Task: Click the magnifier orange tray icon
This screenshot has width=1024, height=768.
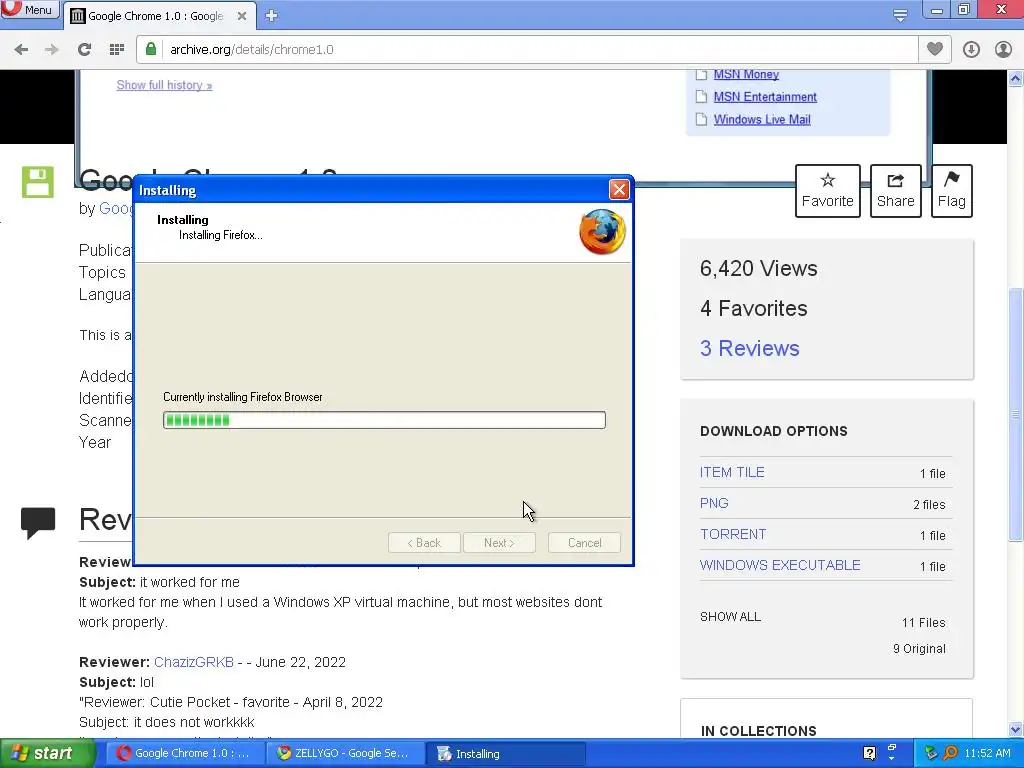Action: click(x=951, y=753)
